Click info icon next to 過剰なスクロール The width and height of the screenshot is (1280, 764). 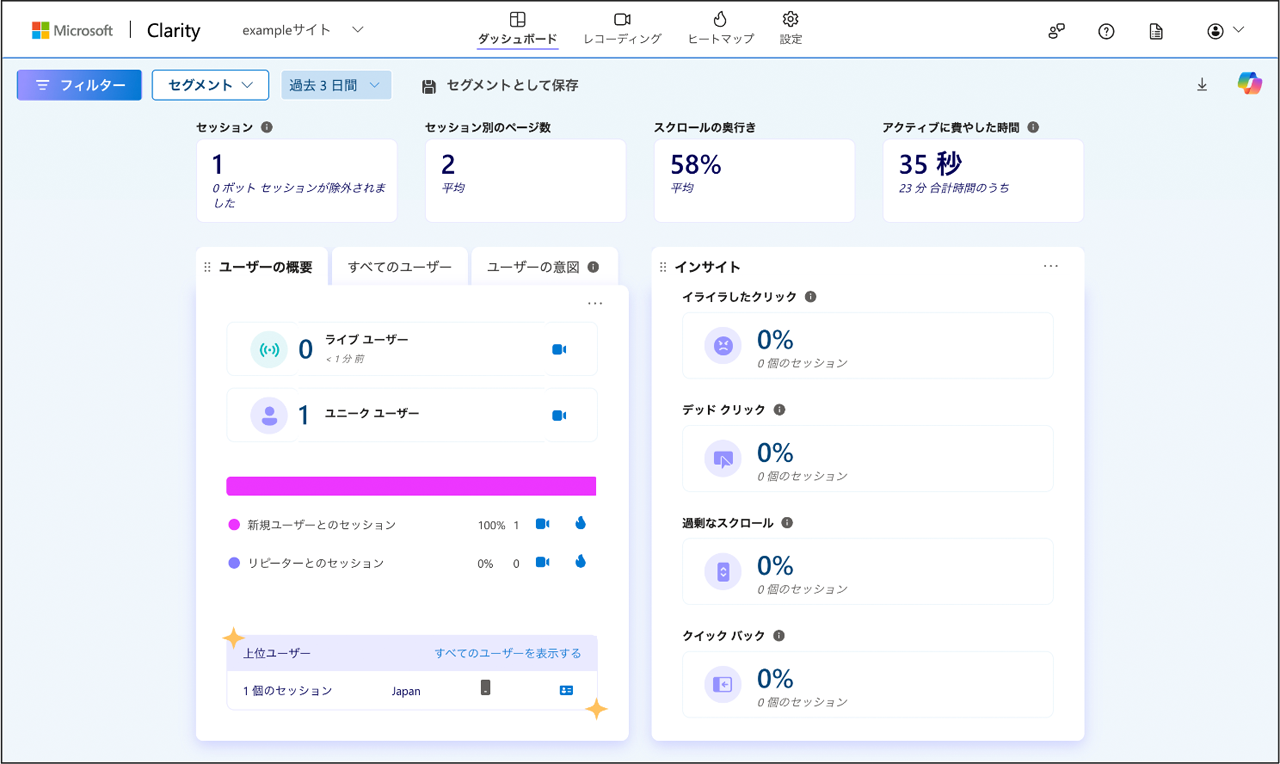(x=787, y=523)
